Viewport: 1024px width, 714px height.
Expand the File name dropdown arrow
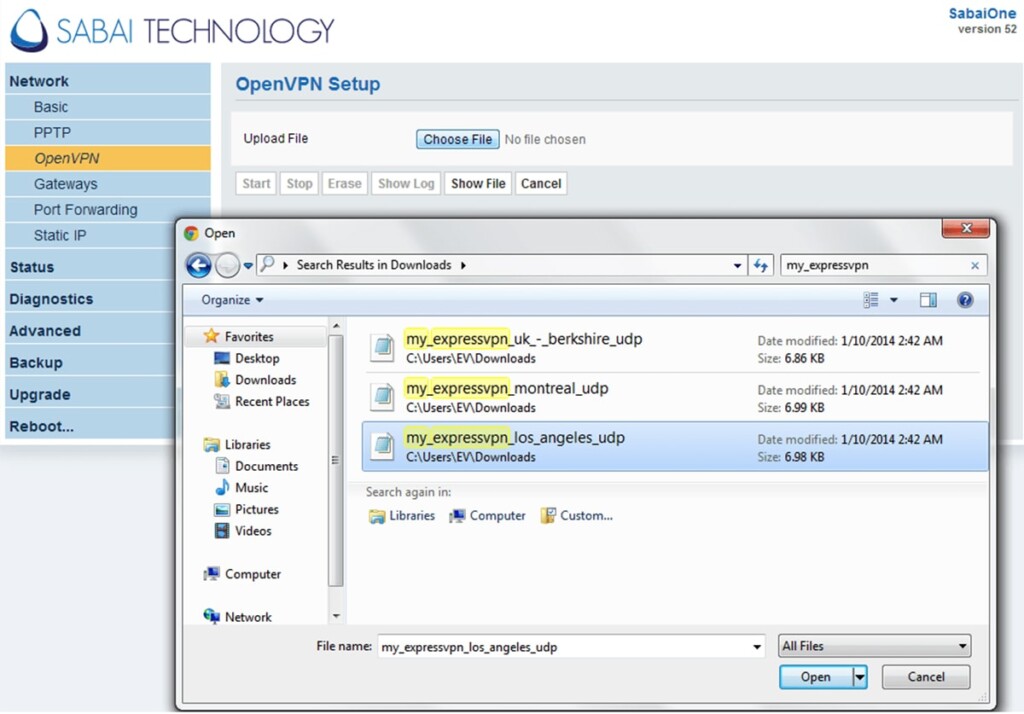757,647
